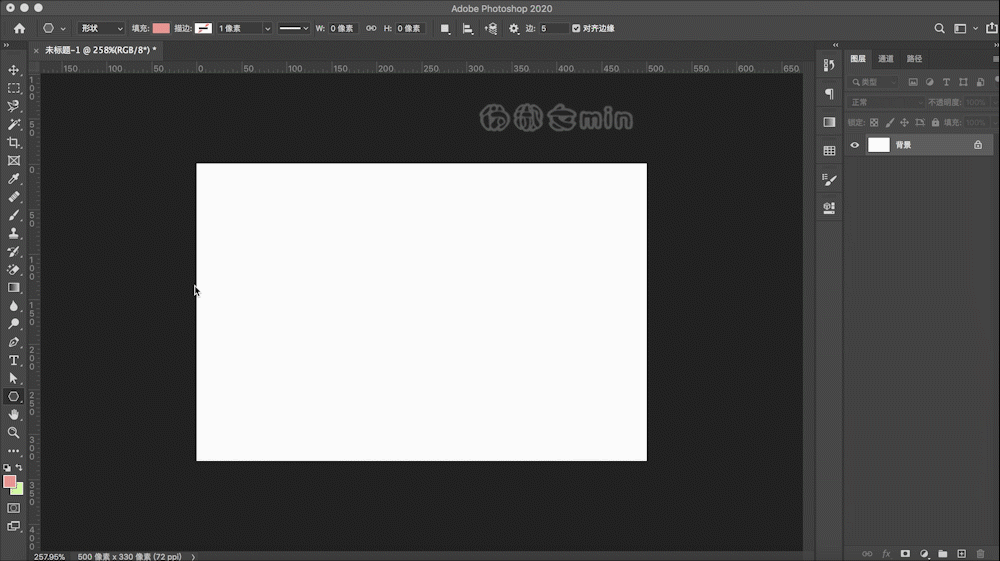This screenshot has height=561, width=1000.
Task: Filter layers by adjustment layers
Action: pyautogui.click(x=930, y=82)
